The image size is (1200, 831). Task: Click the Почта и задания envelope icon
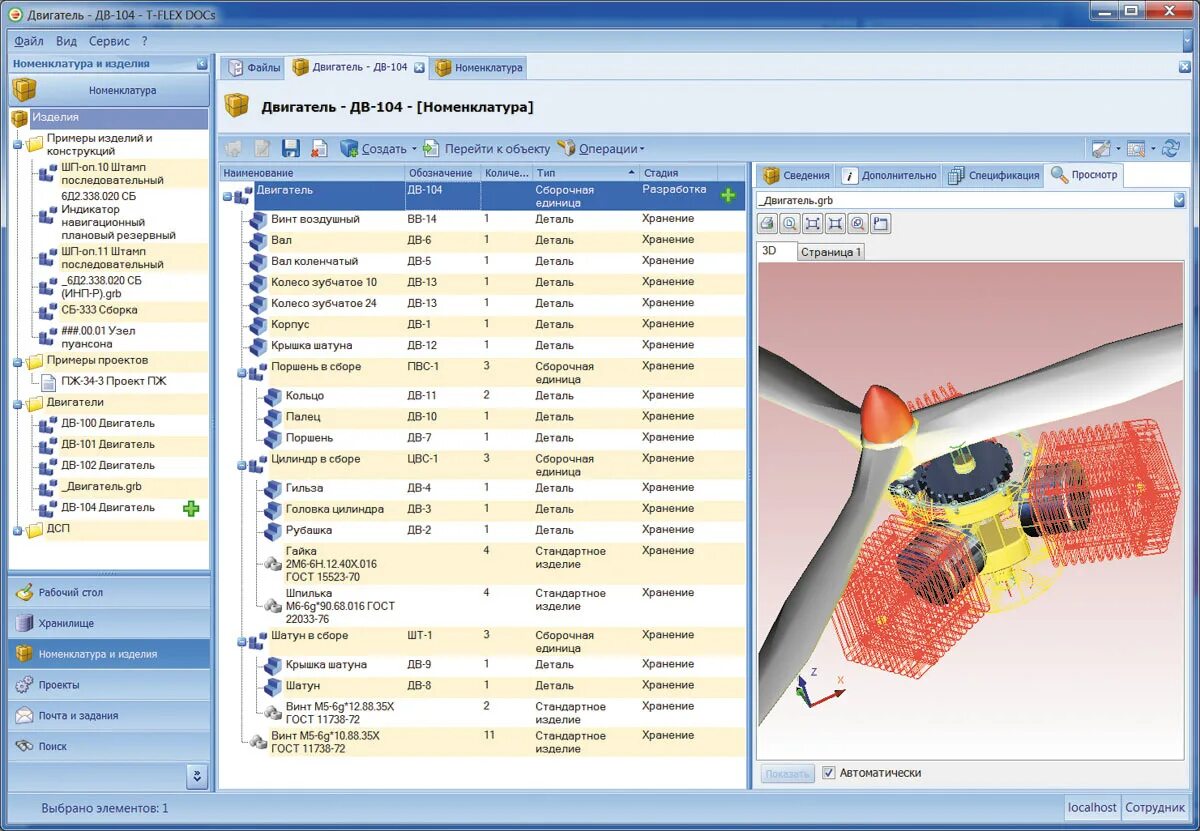(x=24, y=716)
